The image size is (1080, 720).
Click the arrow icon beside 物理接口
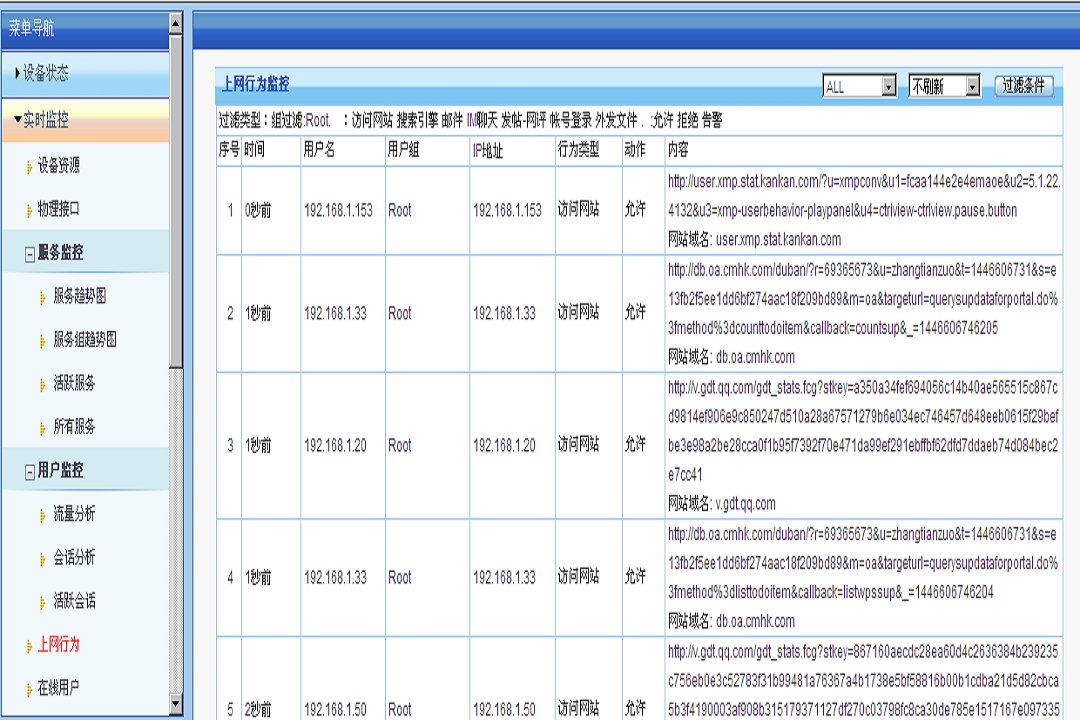tap(28, 211)
